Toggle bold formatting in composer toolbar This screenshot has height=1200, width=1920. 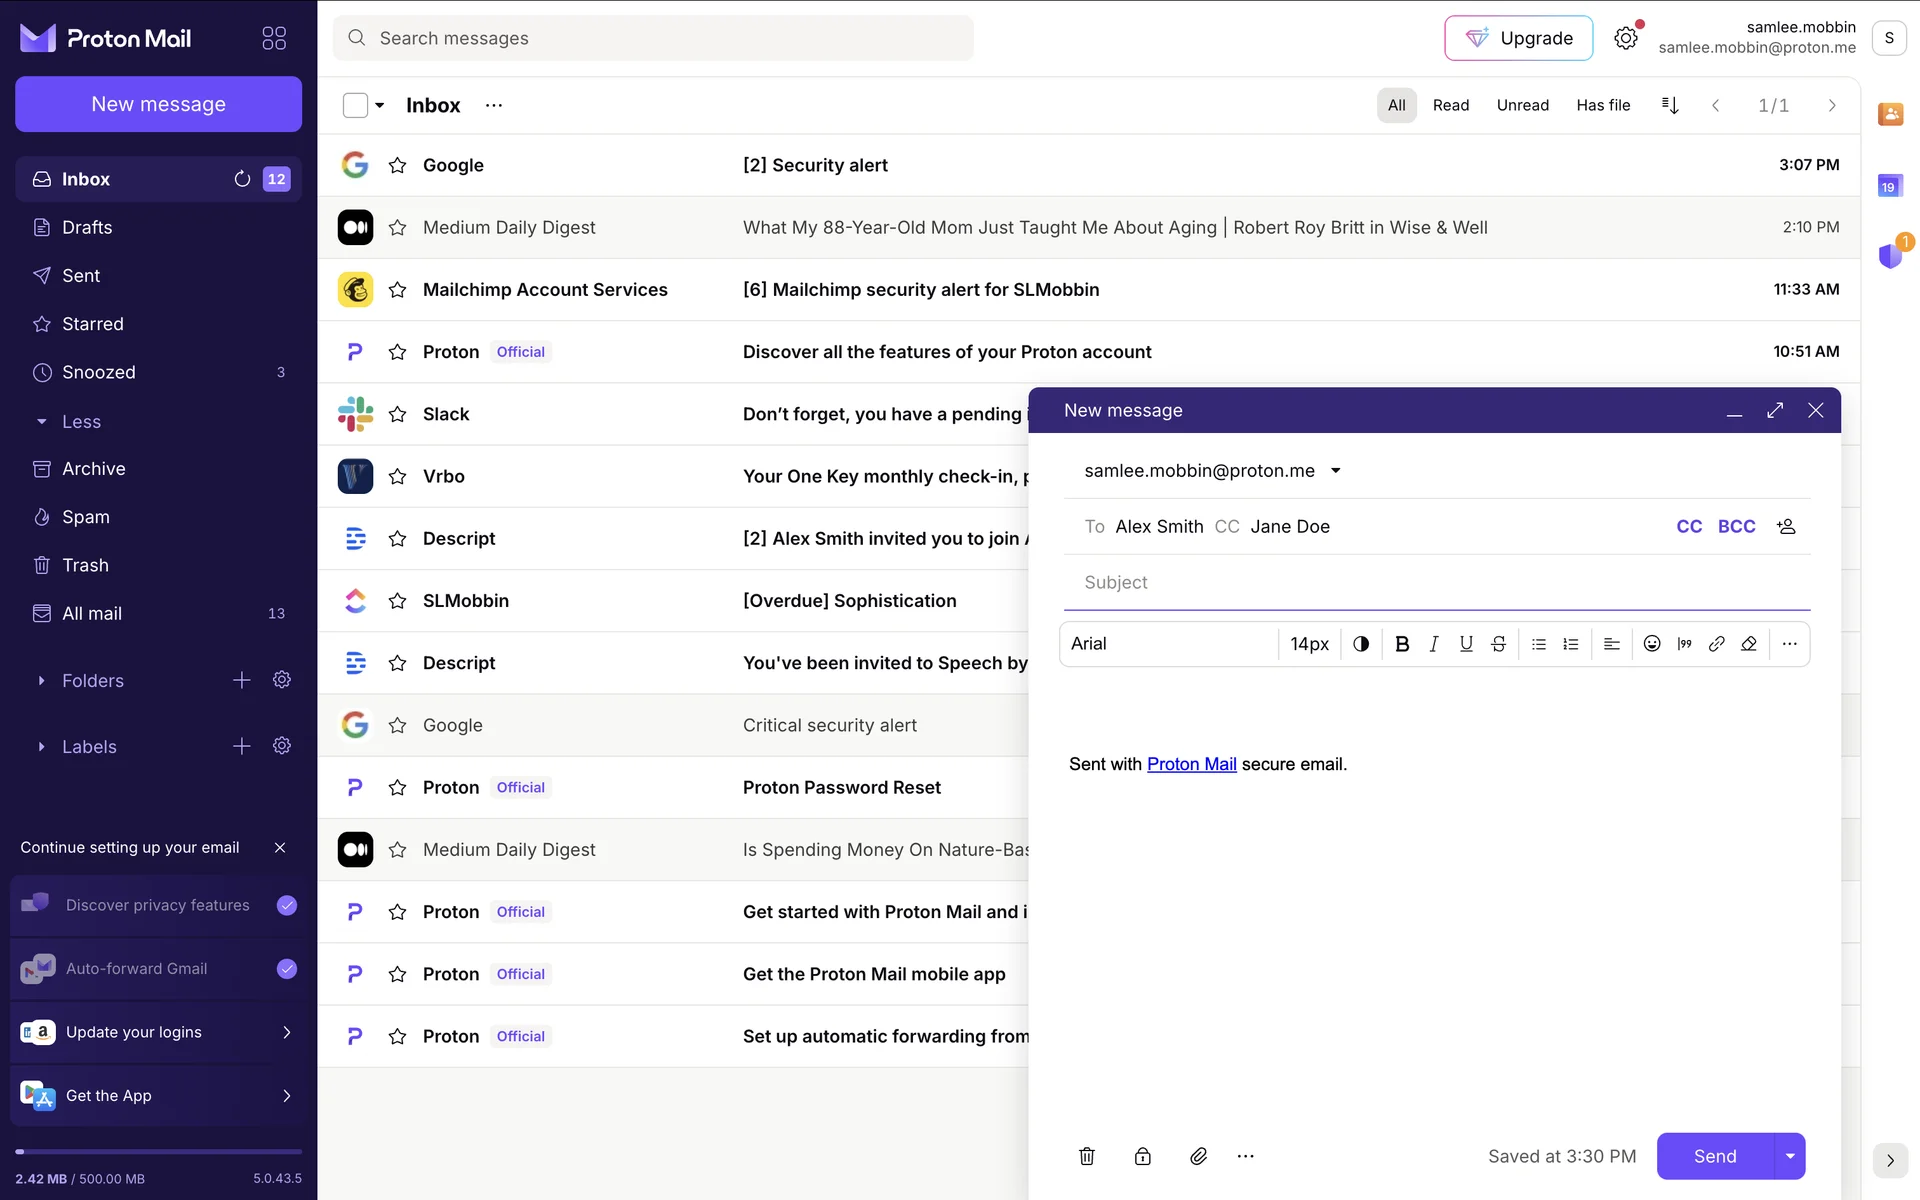pyautogui.click(x=1402, y=644)
